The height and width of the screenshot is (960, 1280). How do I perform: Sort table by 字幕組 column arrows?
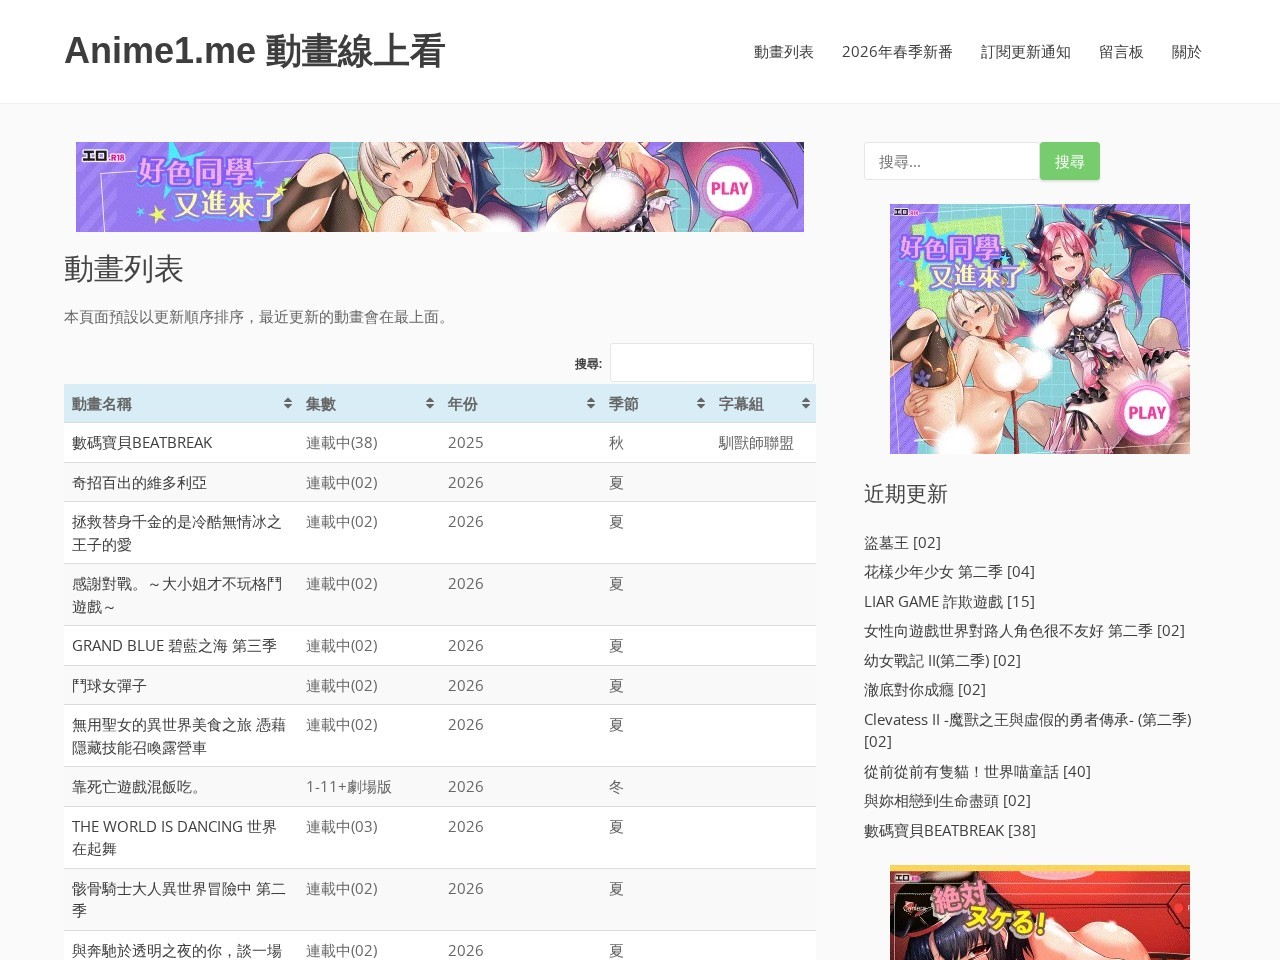(806, 403)
